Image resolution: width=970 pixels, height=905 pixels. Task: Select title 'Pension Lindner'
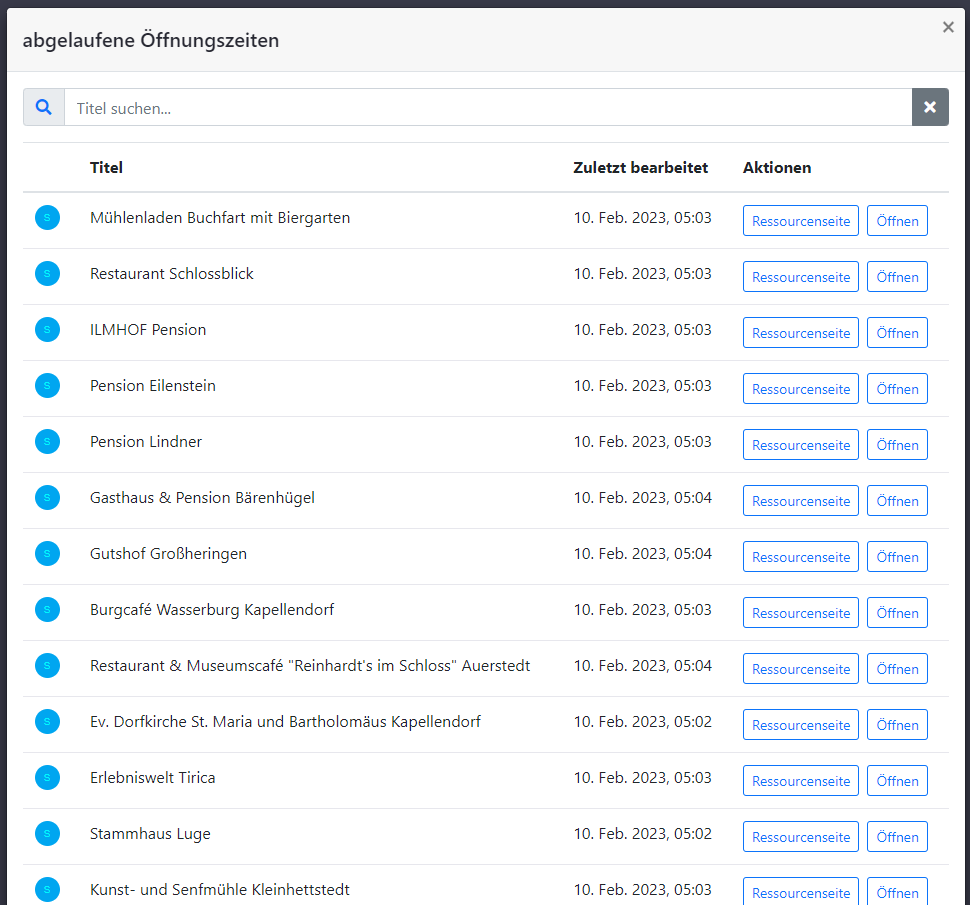tap(146, 442)
